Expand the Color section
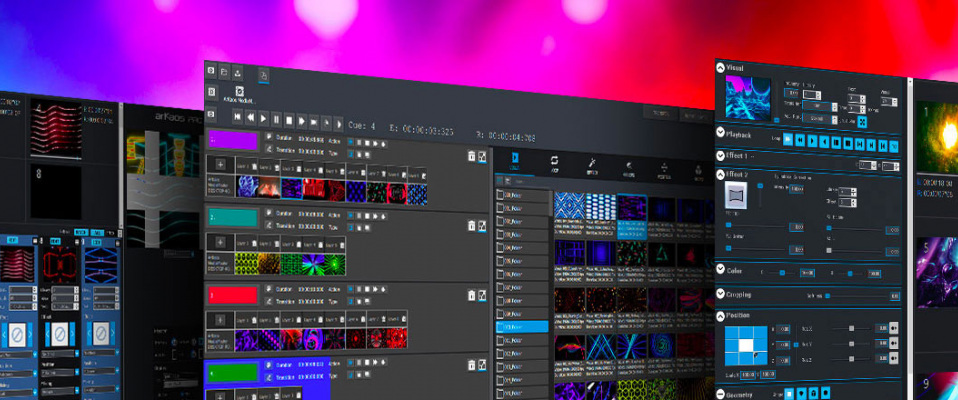 click(721, 270)
